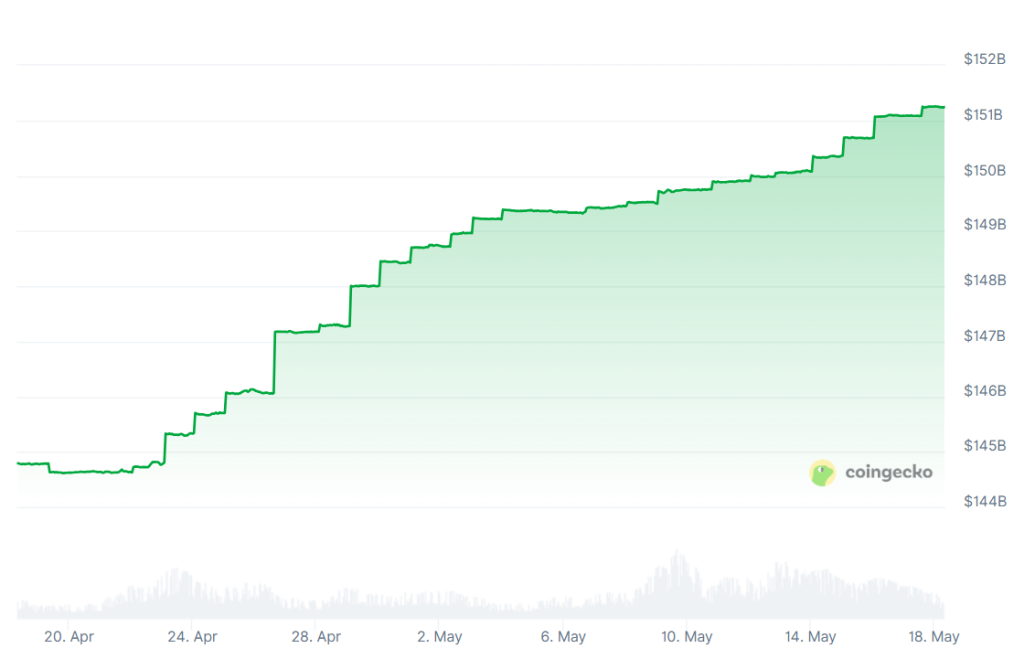This screenshot has height=659, width=1024.
Task: Click the $152B y-axis label
Action: [984, 60]
